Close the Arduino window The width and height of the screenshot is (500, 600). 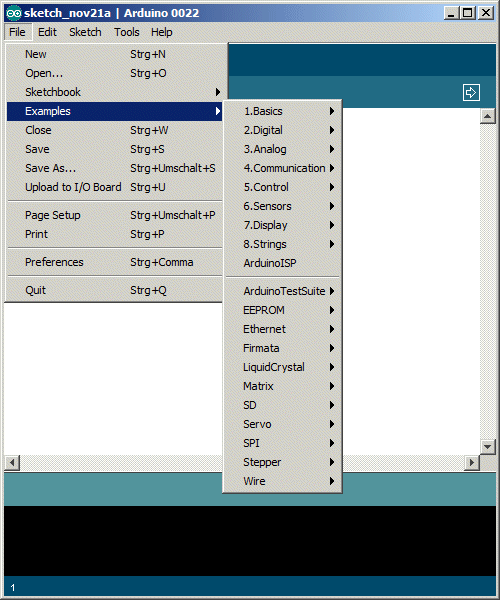[x=486, y=13]
